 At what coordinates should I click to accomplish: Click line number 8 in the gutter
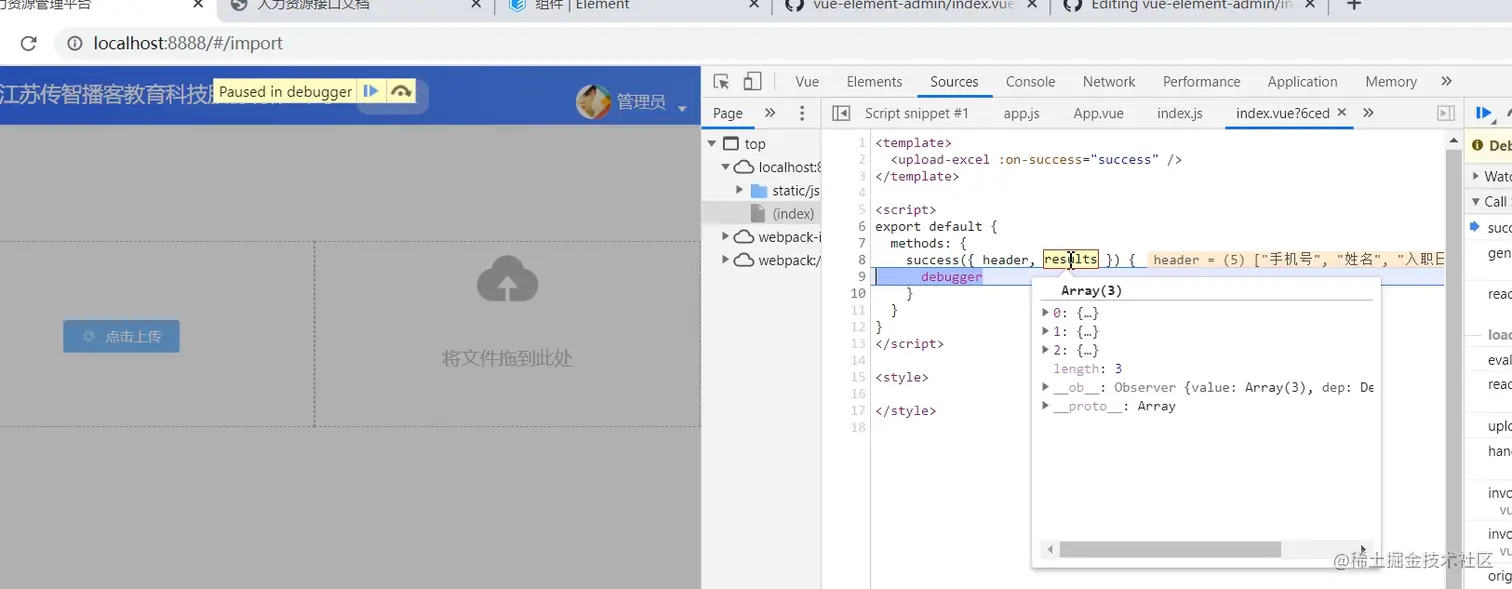(x=861, y=260)
